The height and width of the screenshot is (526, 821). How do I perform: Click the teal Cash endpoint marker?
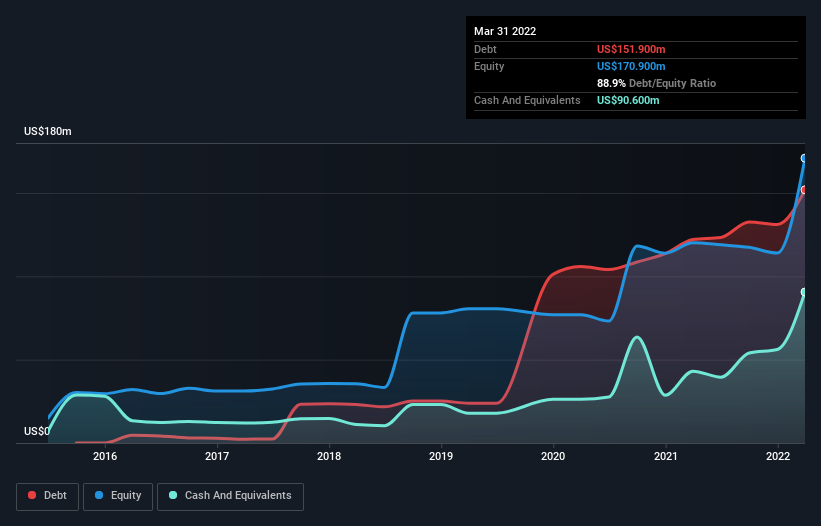804,292
